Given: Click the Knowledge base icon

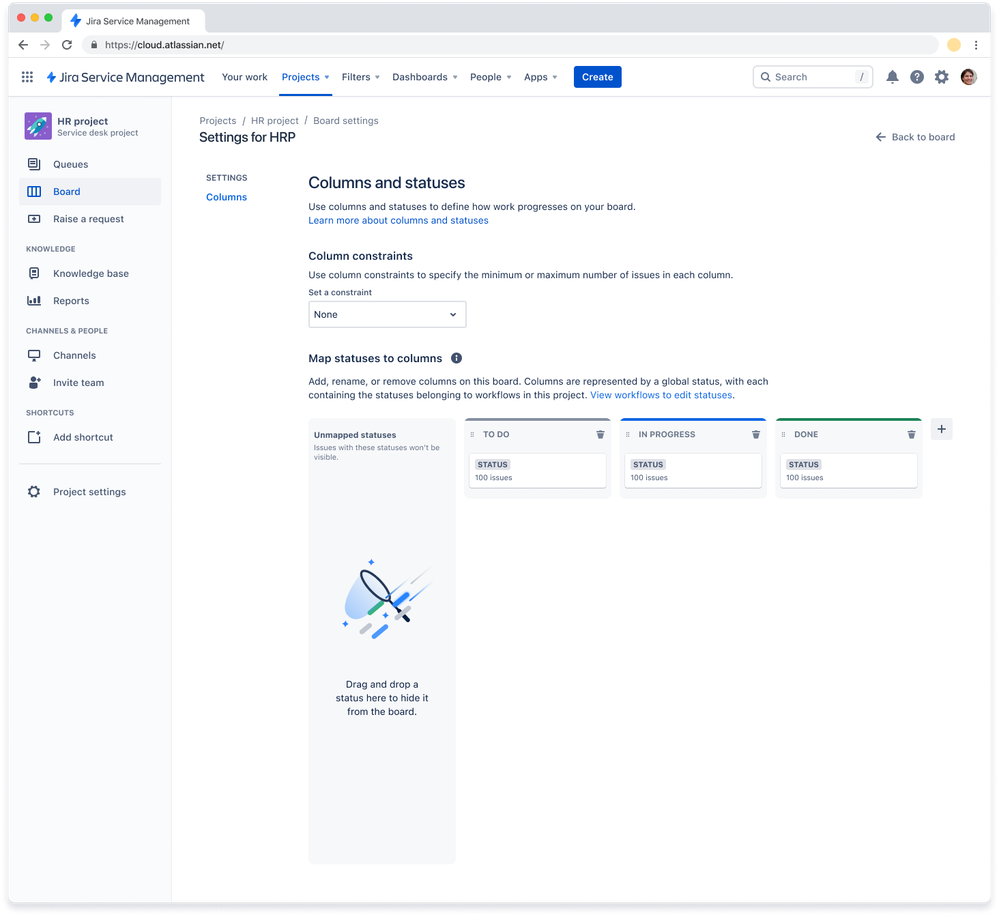Looking at the screenshot, I should [34, 273].
